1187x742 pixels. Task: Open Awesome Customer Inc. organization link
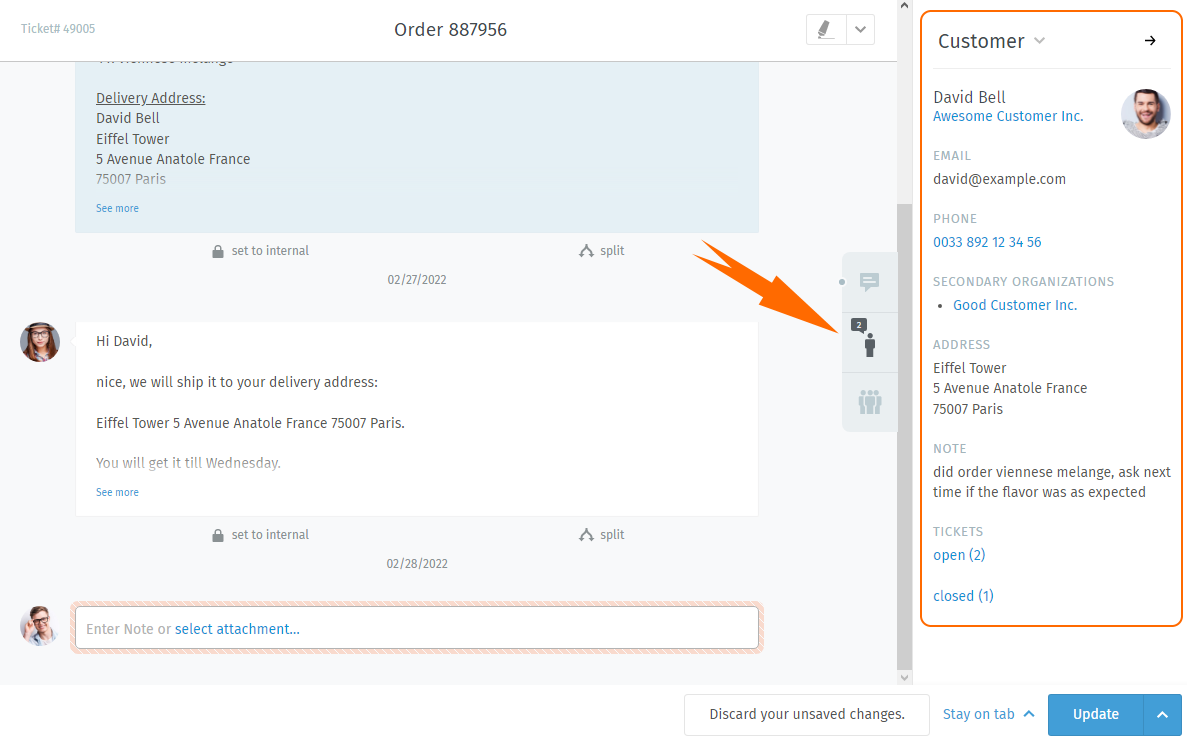(x=1008, y=116)
